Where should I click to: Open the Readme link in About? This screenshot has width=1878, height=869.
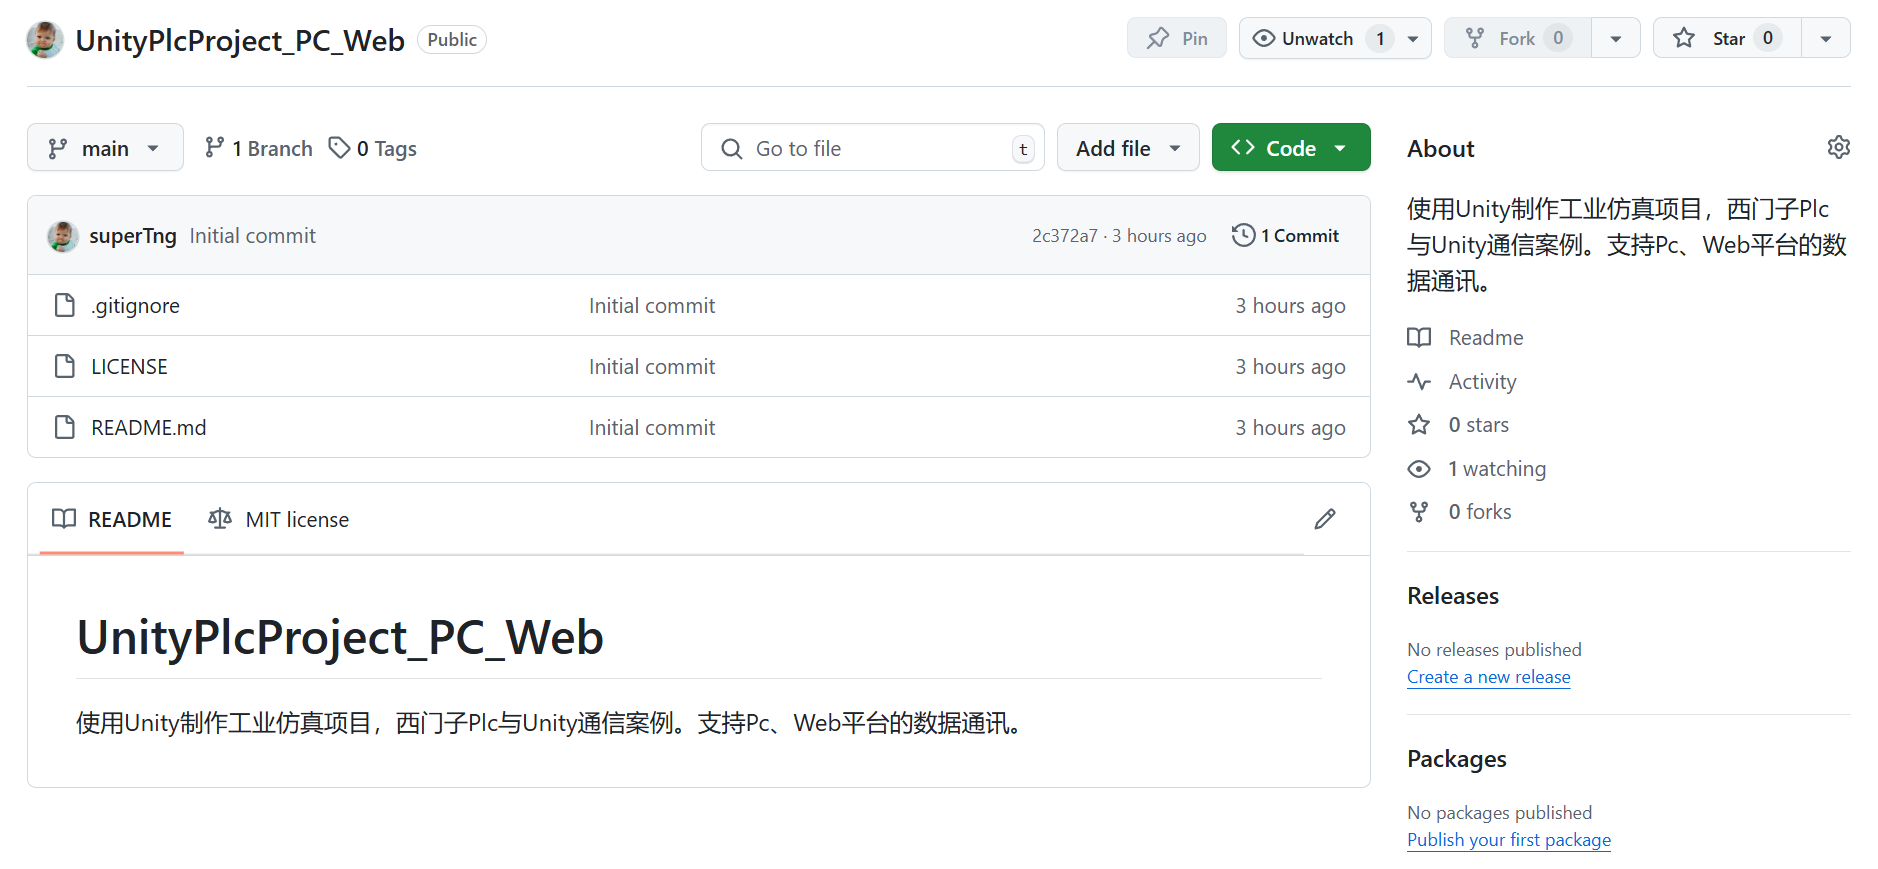pos(1465,338)
